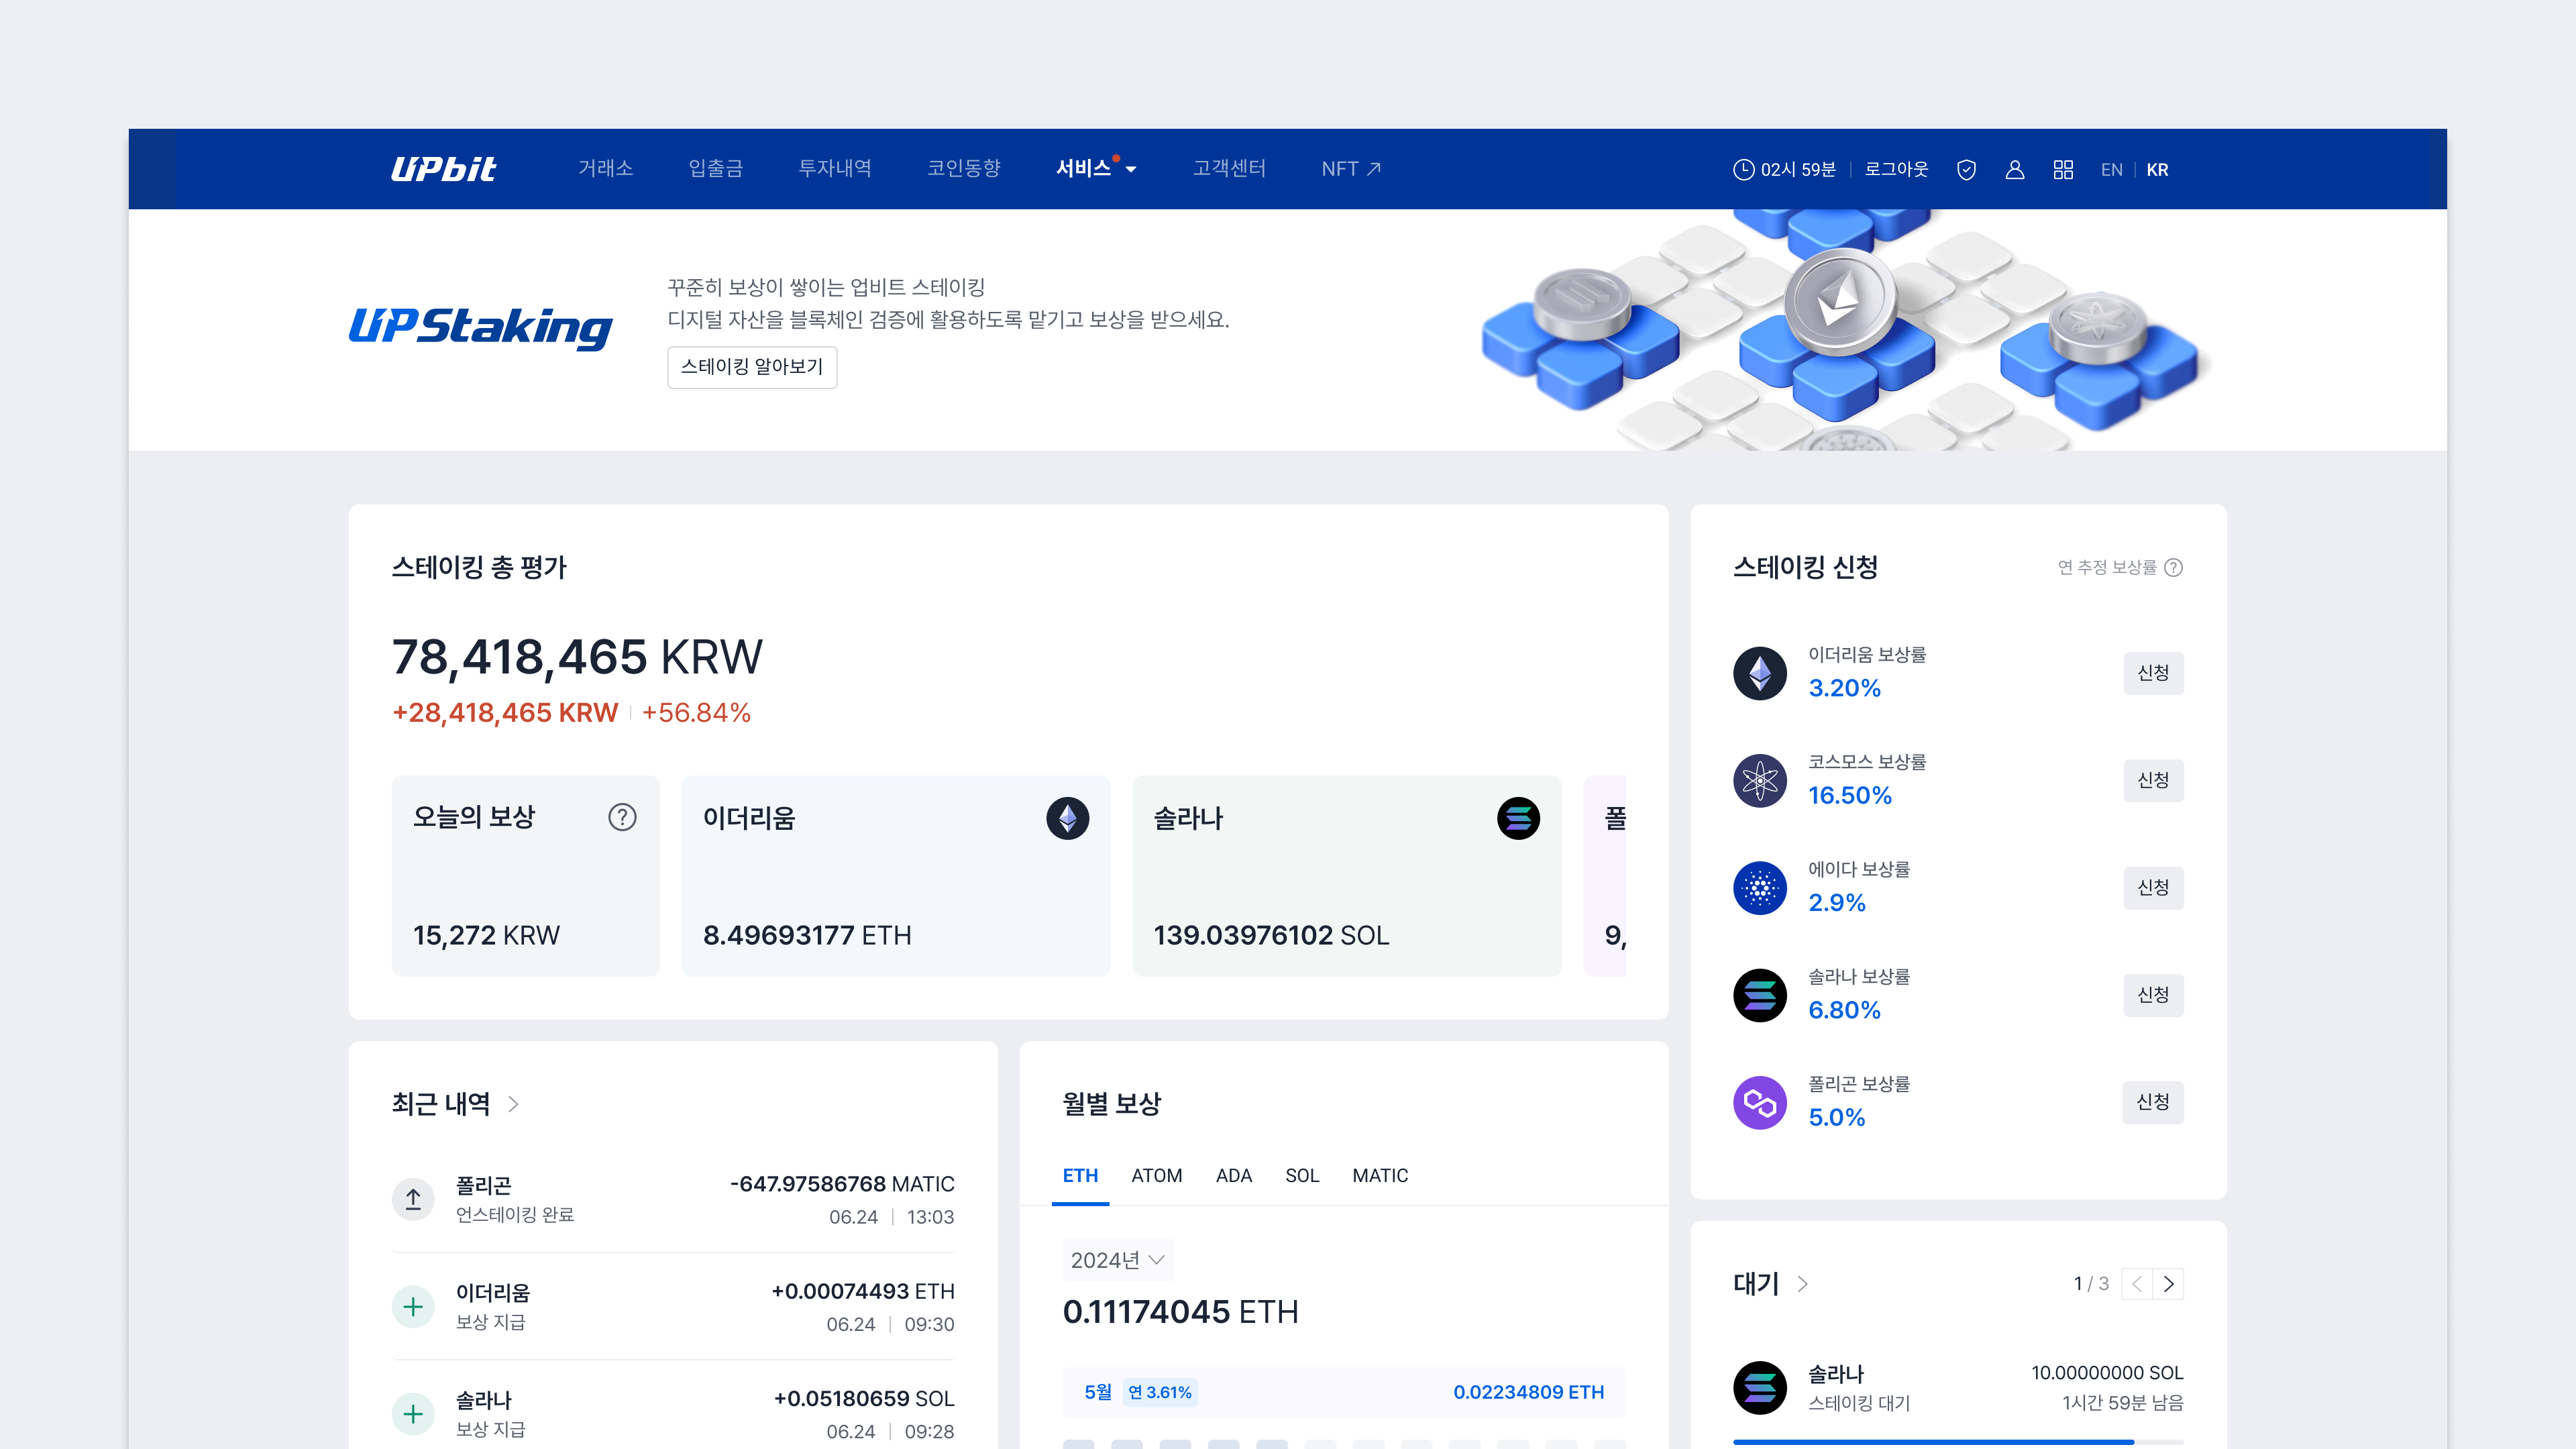Click the 0.11174045 ETH yearly total

coord(1180,1312)
